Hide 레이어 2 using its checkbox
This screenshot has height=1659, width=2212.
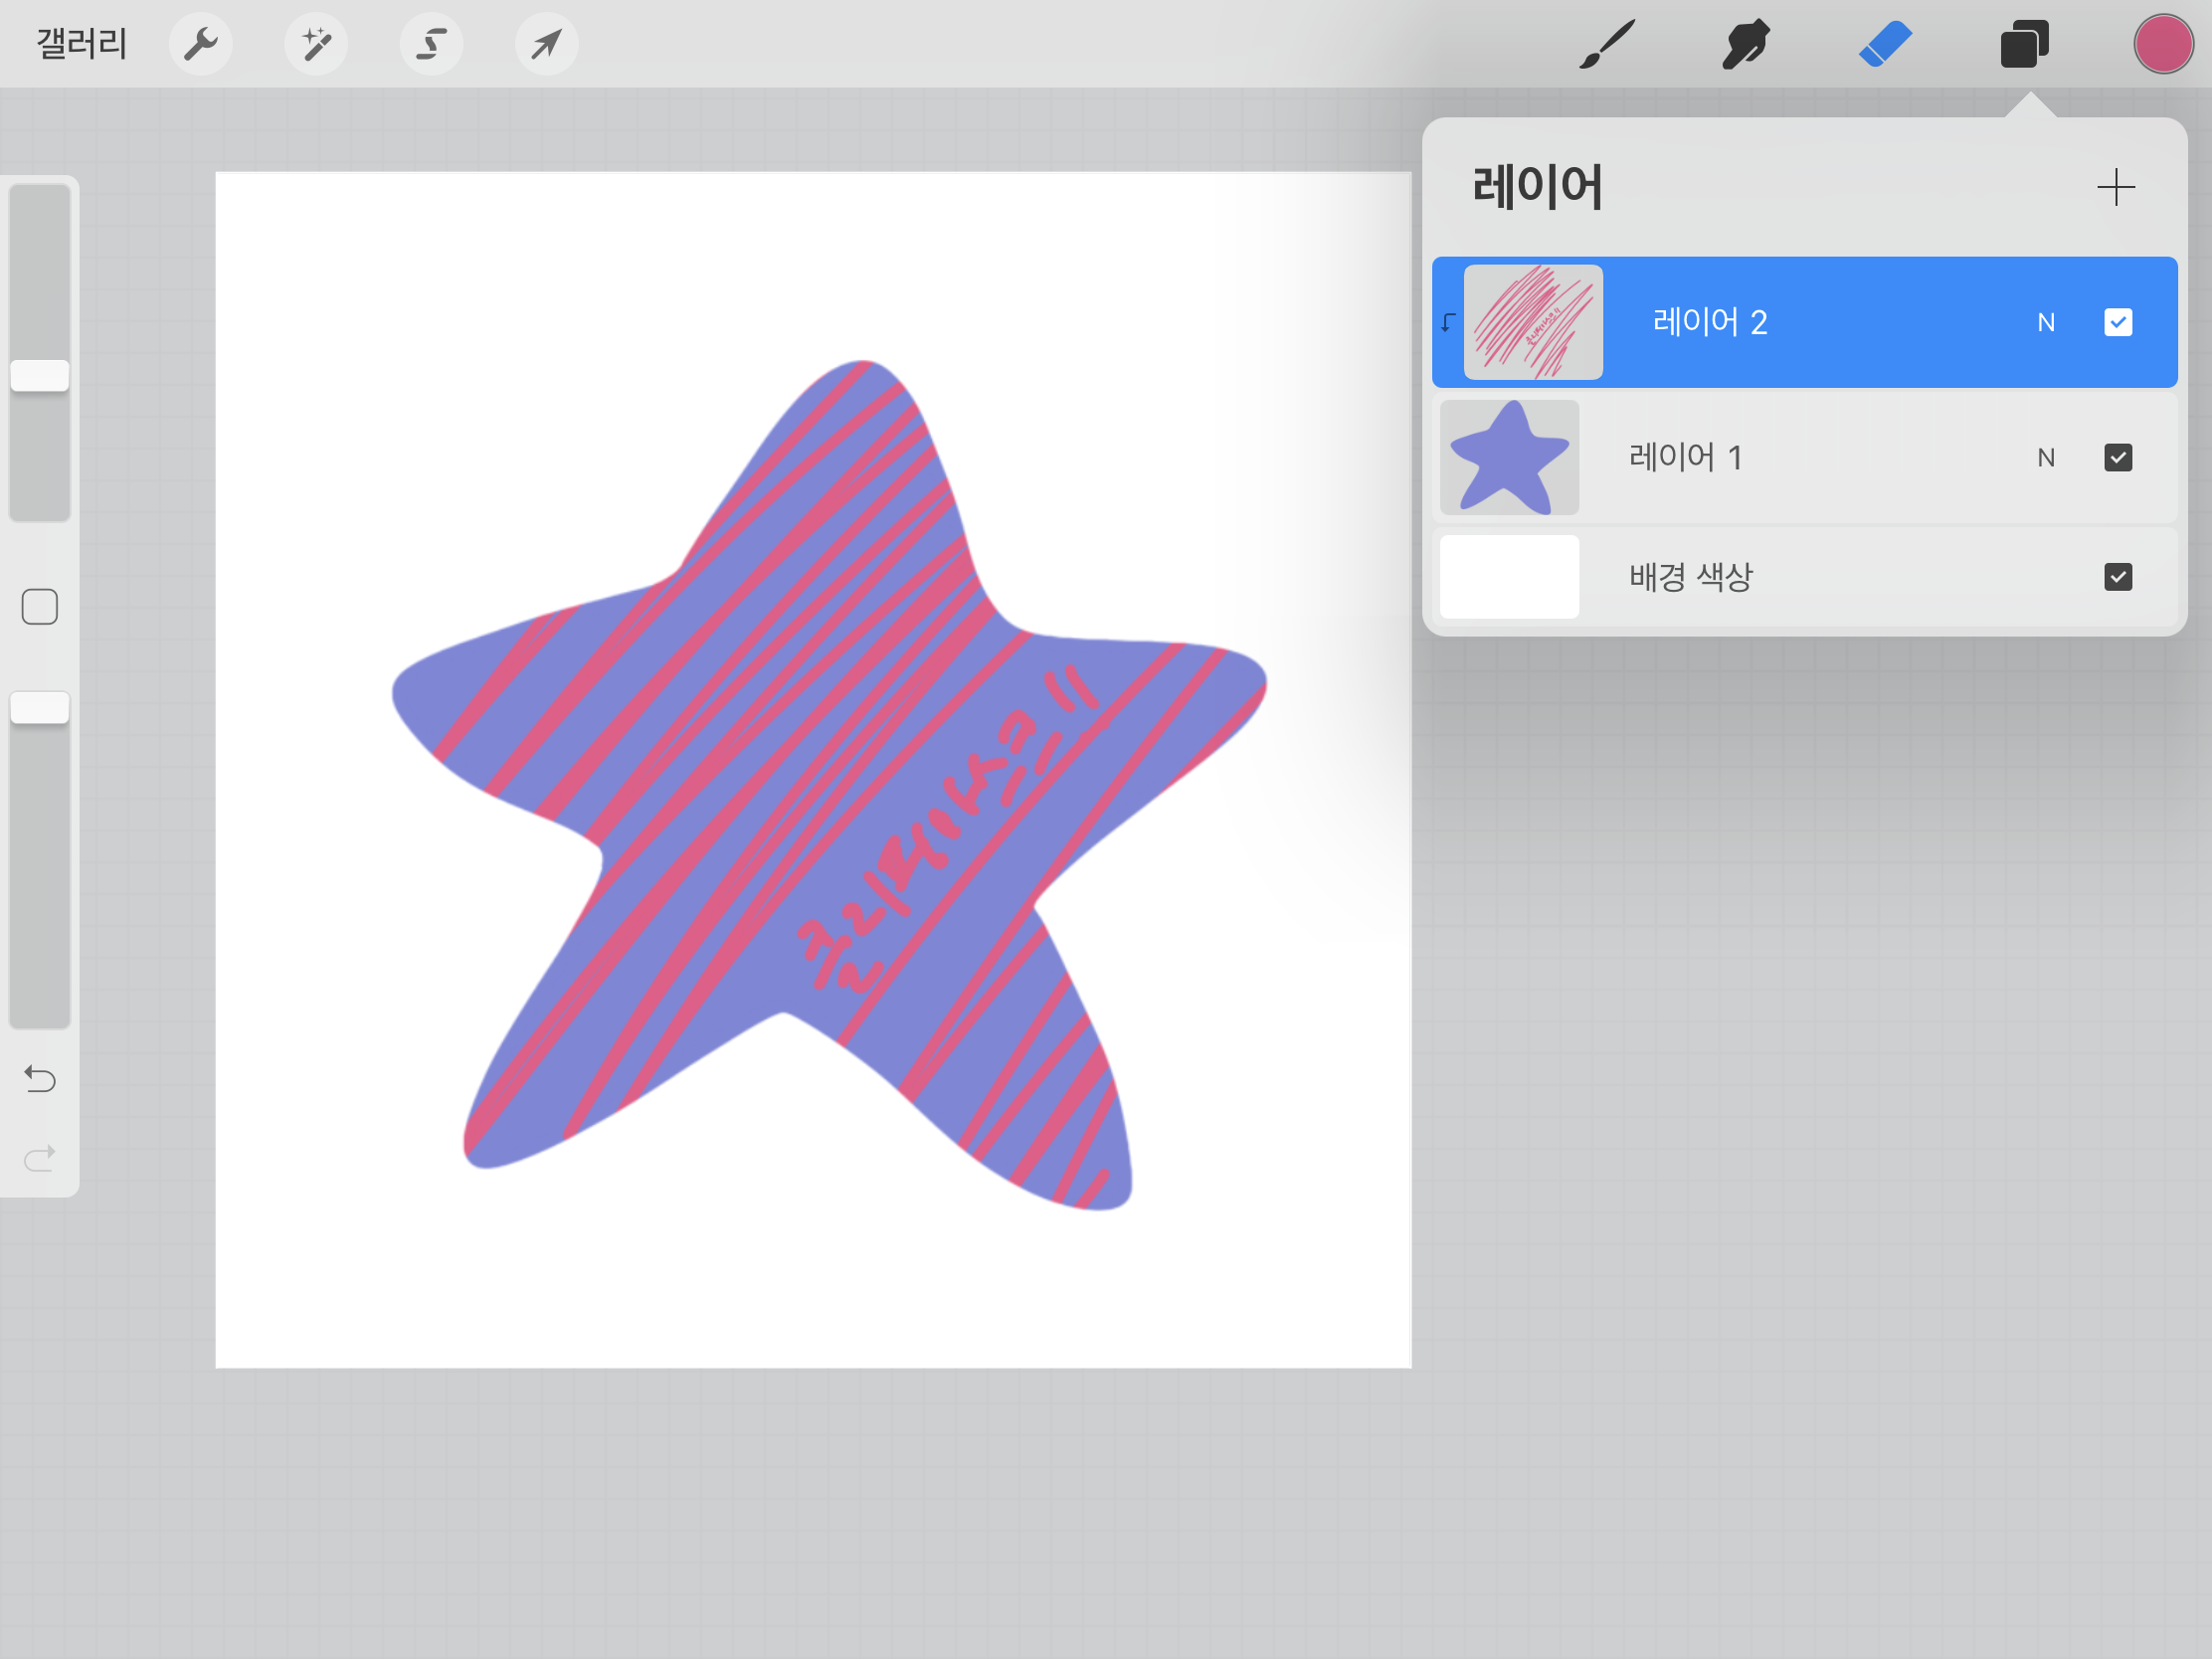(2117, 322)
